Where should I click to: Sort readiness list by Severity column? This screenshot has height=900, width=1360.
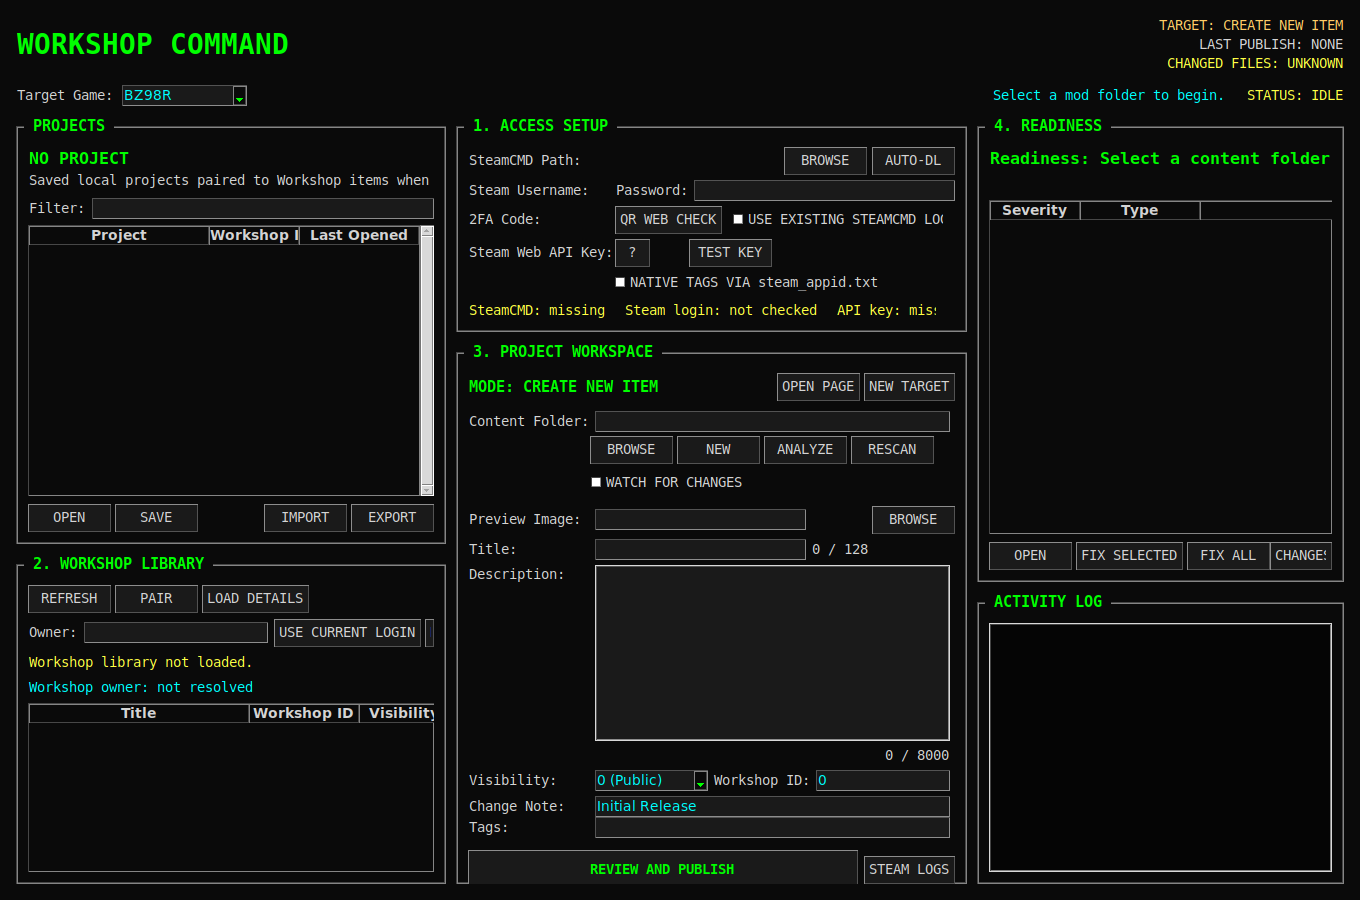point(1035,210)
